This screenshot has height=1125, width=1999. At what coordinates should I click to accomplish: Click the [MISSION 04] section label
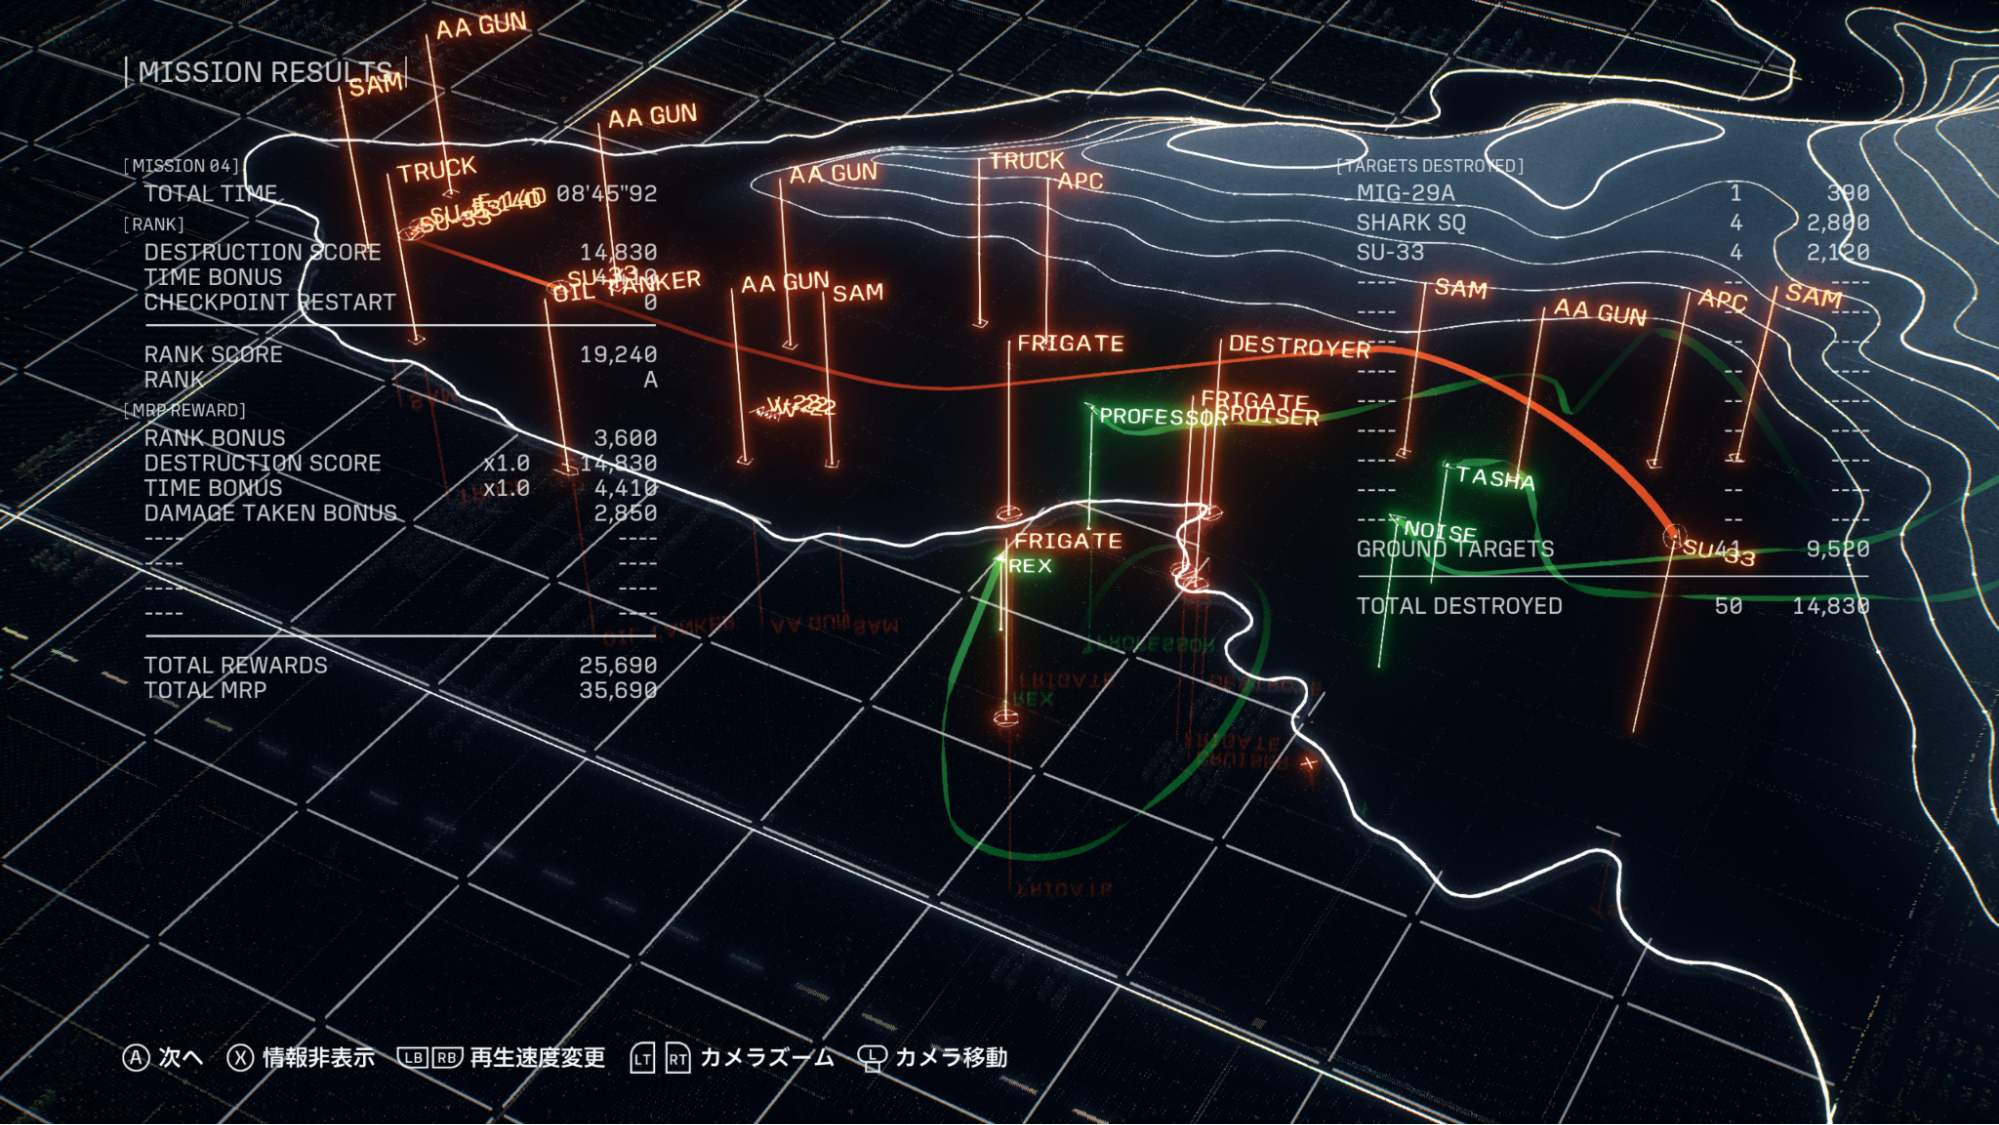[182, 166]
